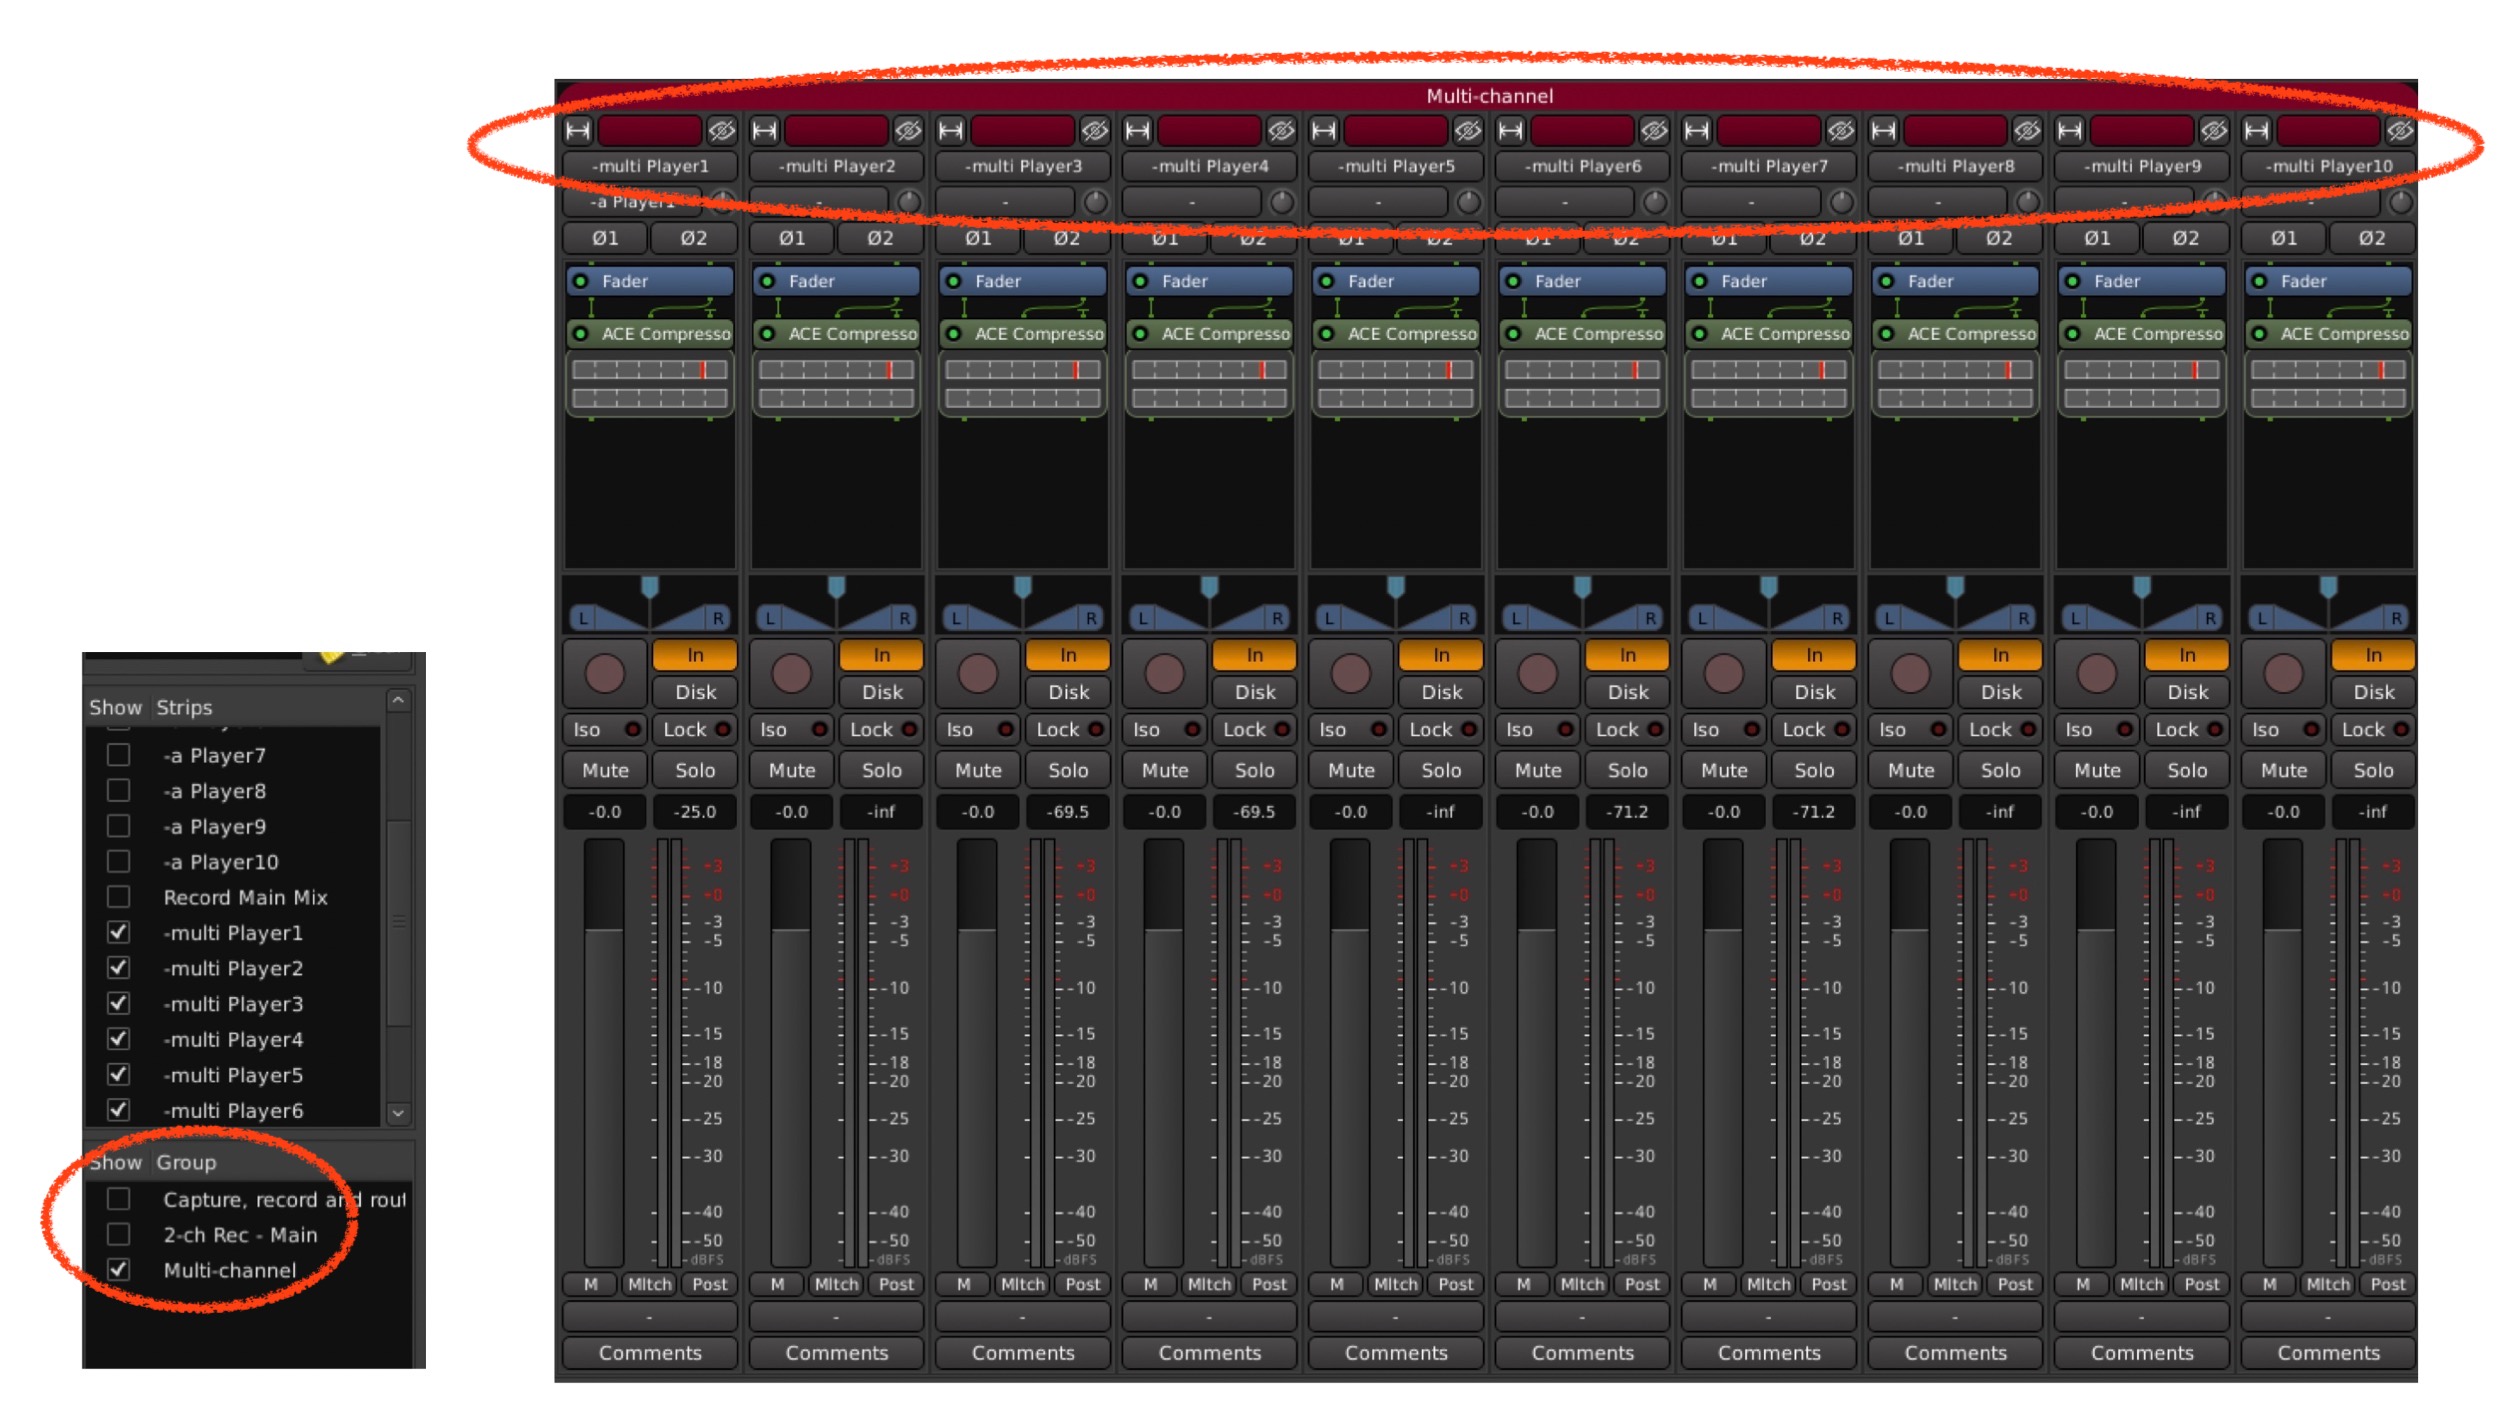Open strip name menu -multi Player10
Viewport: 2500px width, 1406px height.
point(2329,166)
